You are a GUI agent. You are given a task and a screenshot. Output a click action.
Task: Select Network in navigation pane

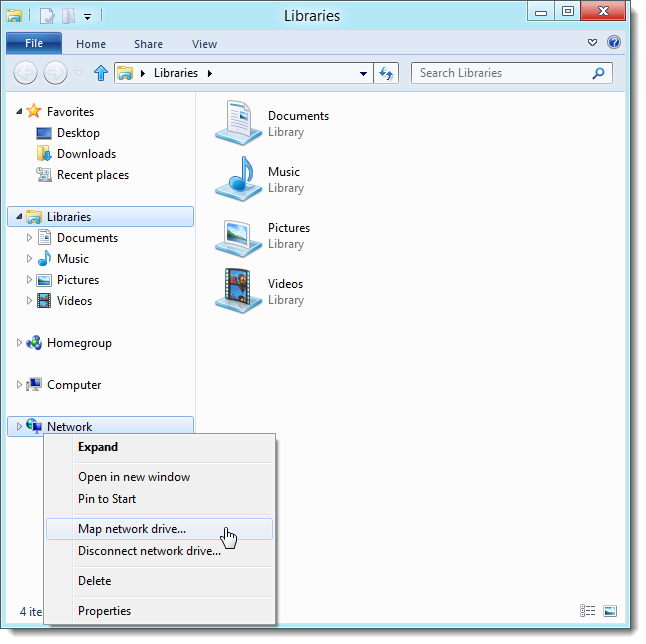pyautogui.click(x=100, y=426)
